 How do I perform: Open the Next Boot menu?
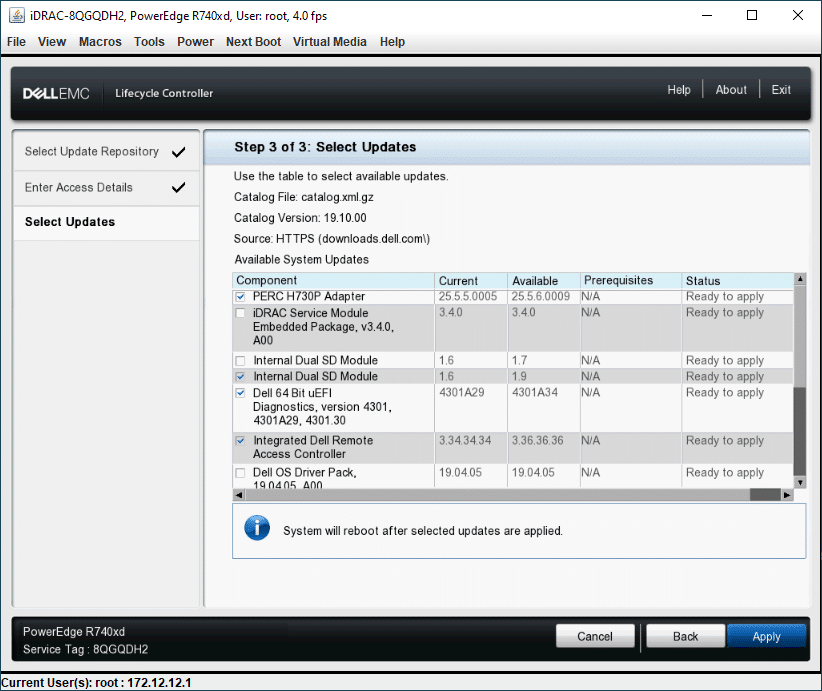point(253,41)
